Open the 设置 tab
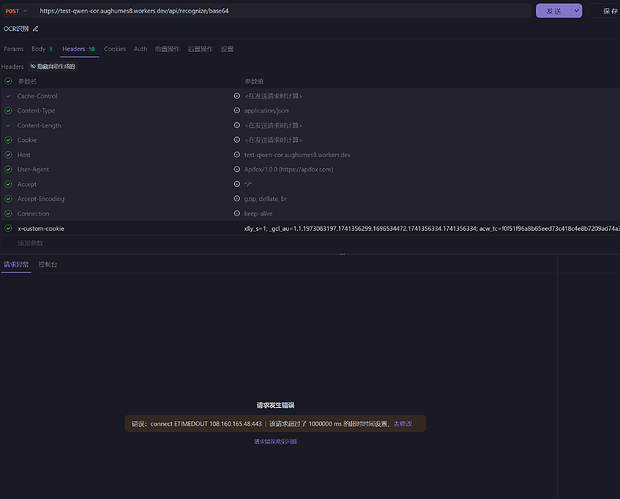Viewport: 620px width, 499px height. click(x=227, y=49)
